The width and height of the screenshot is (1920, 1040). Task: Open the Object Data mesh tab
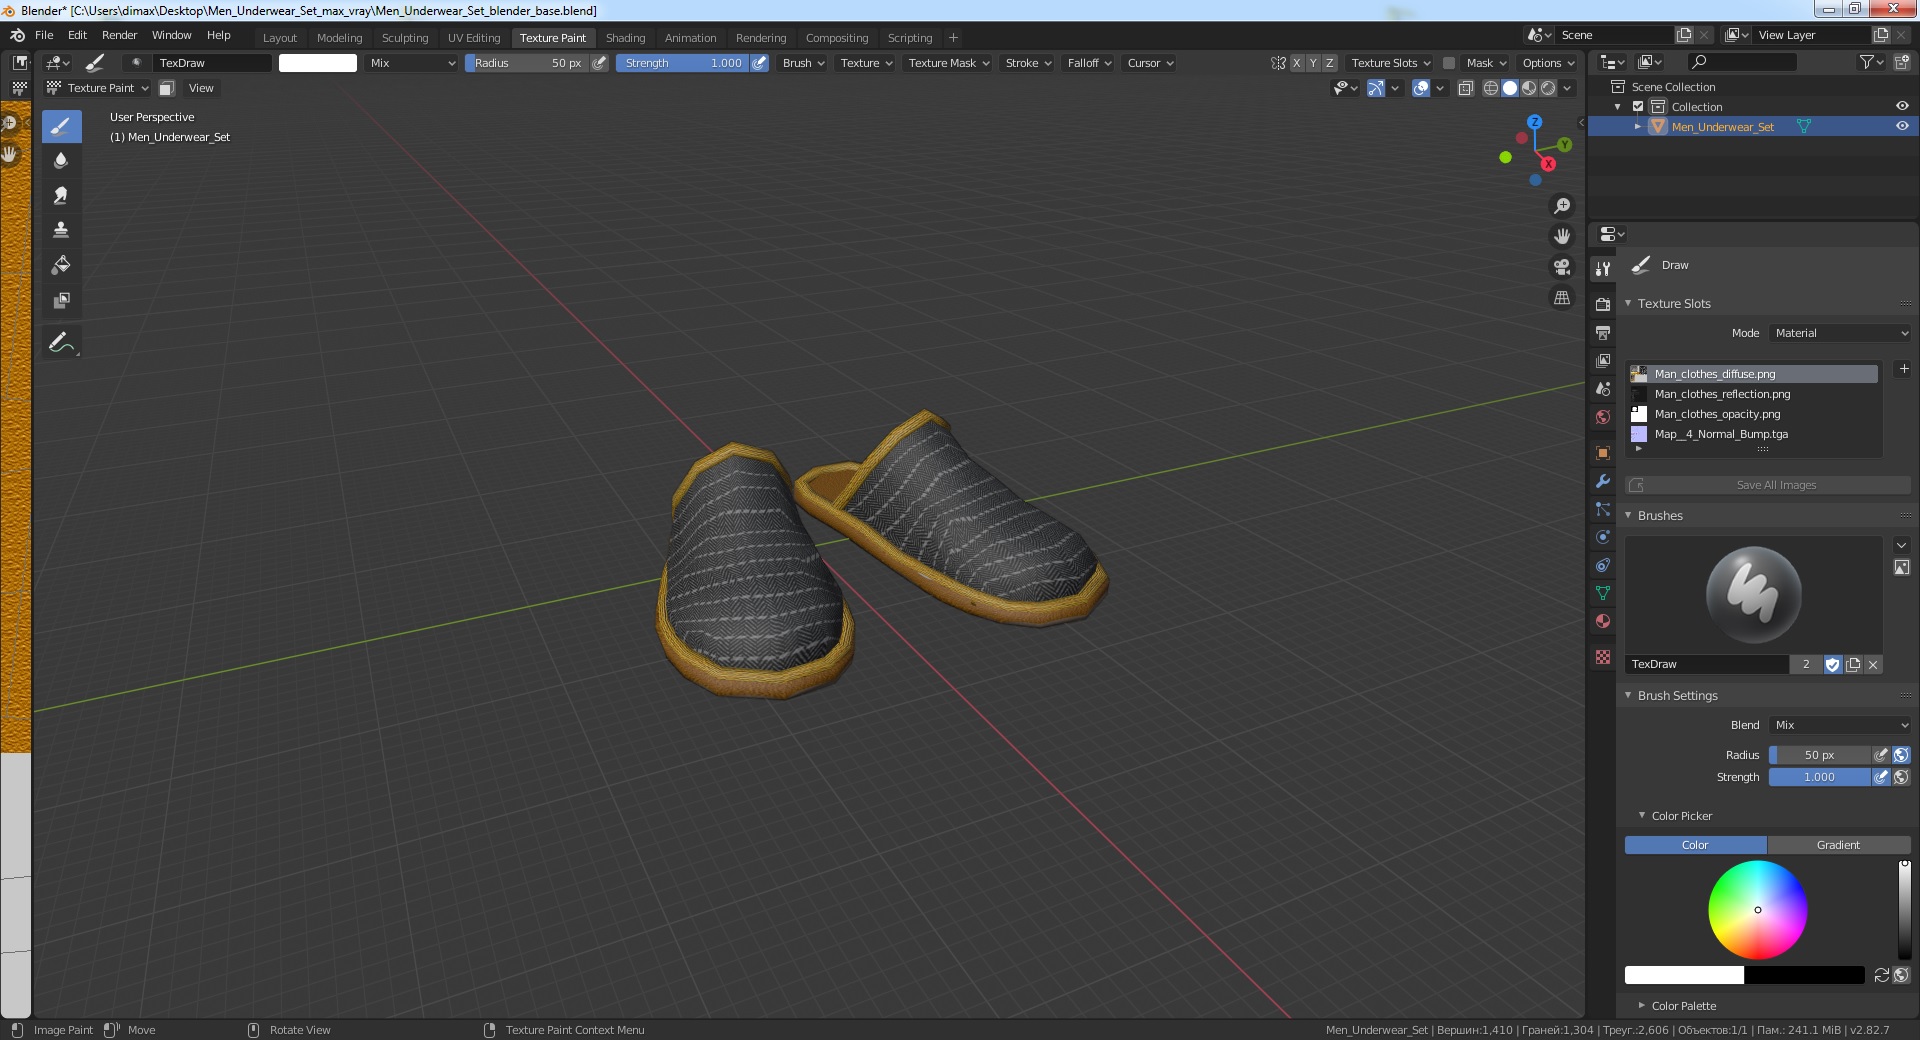pyautogui.click(x=1603, y=593)
